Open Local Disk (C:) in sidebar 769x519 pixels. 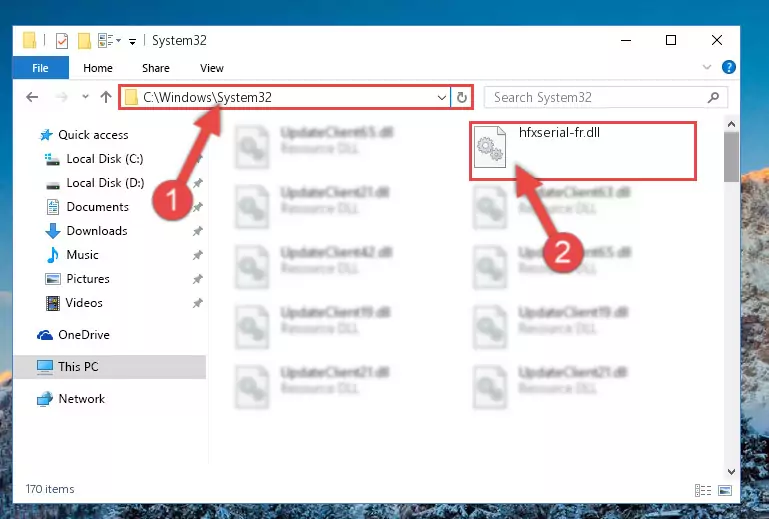94,159
